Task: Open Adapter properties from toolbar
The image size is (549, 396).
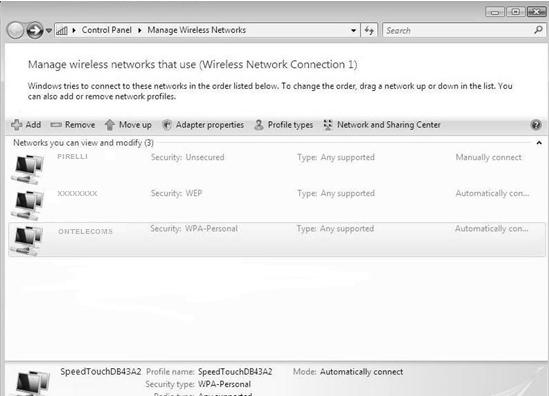Action: (x=210, y=125)
